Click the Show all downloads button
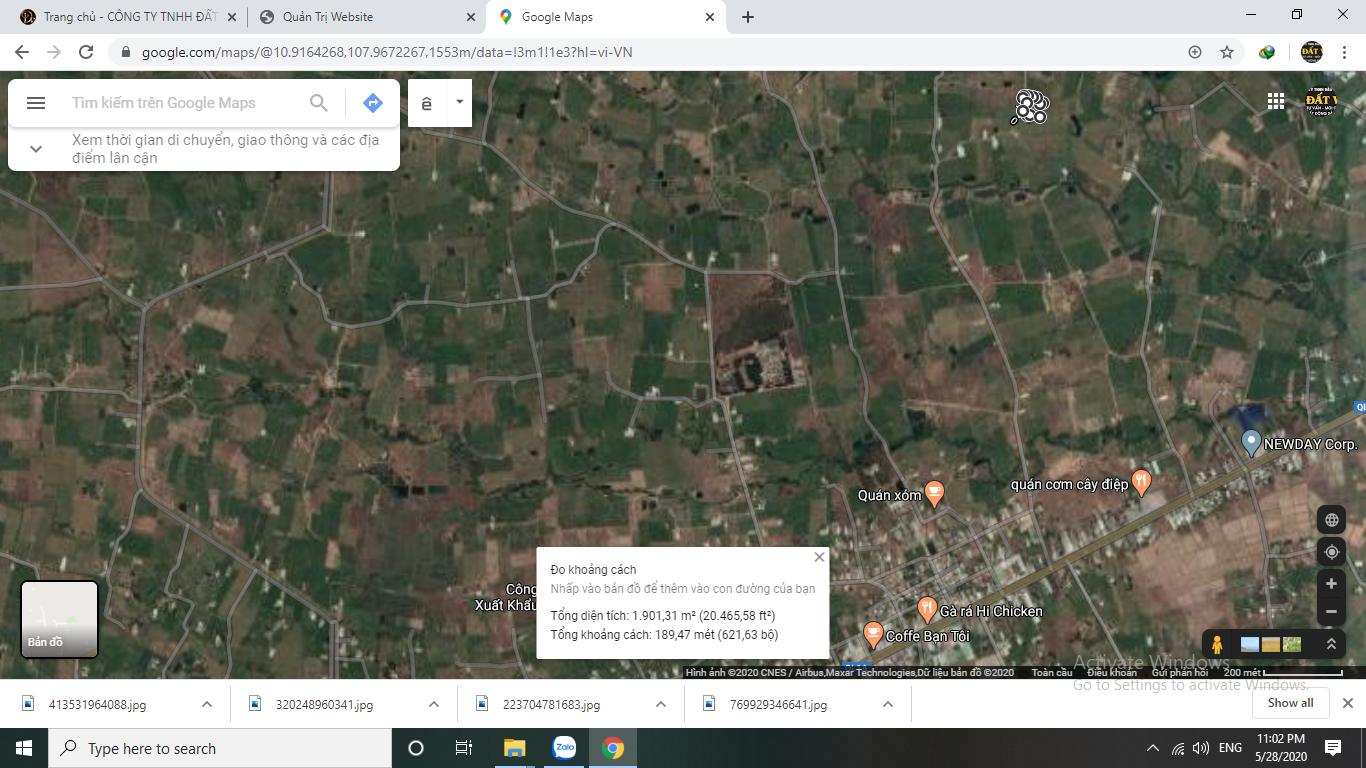This screenshot has height=768, width=1366. [1290, 703]
